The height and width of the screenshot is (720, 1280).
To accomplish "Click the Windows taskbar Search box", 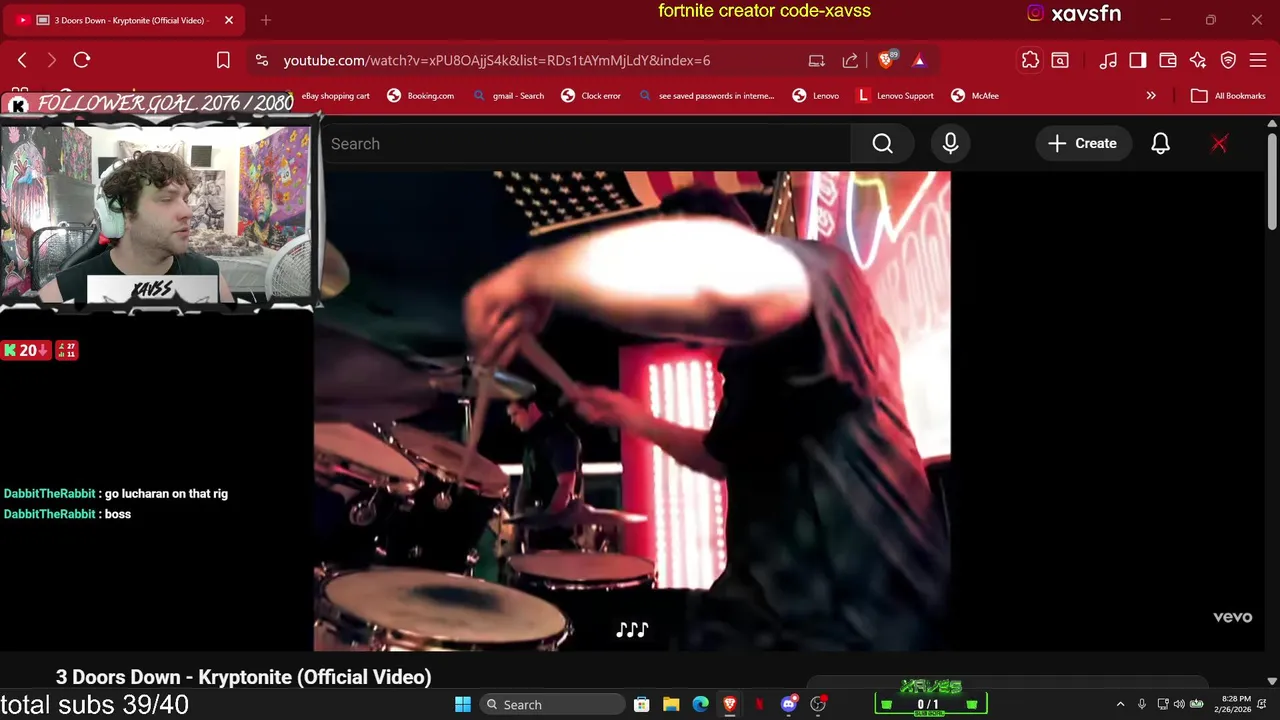I will tap(550, 704).
